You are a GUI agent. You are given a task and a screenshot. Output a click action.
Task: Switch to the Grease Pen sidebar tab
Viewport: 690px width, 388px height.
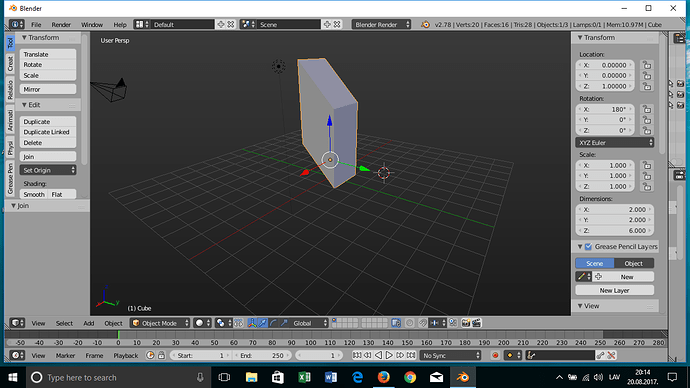tap(11, 179)
